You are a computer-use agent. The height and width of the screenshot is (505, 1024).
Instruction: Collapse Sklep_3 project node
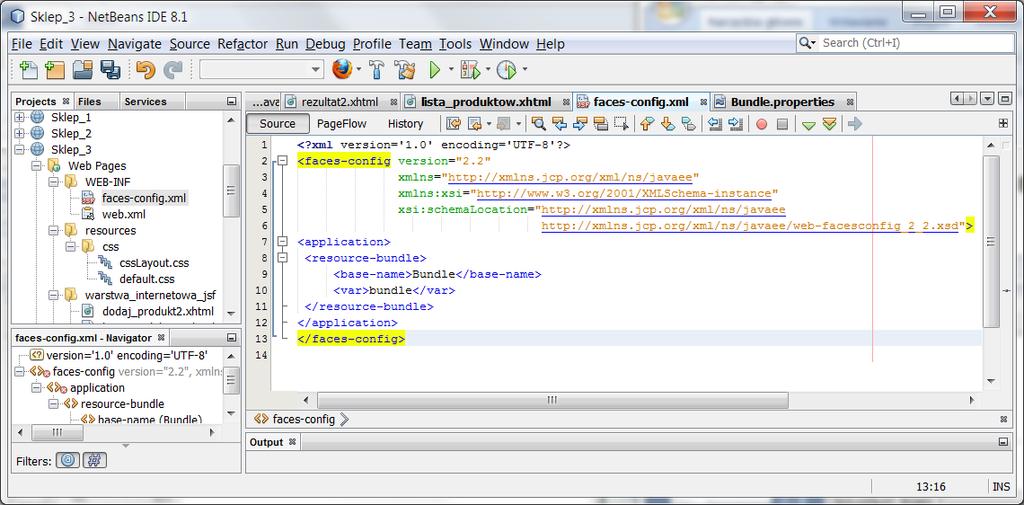20,150
